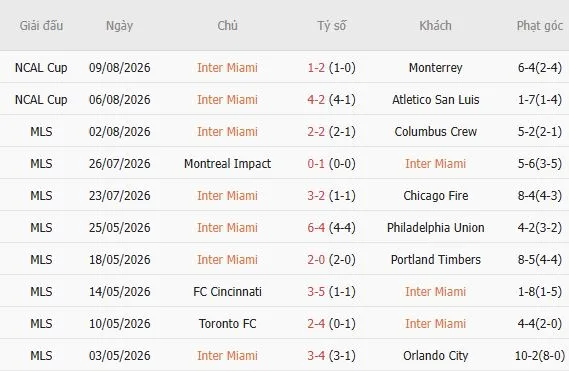The image size is (569, 372).
Task: Click the Chicago Fire team name
Action: (x=435, y=196)
